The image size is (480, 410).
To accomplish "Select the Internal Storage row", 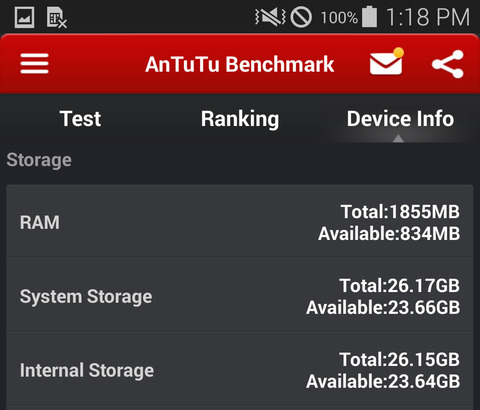I will (240, 371).
